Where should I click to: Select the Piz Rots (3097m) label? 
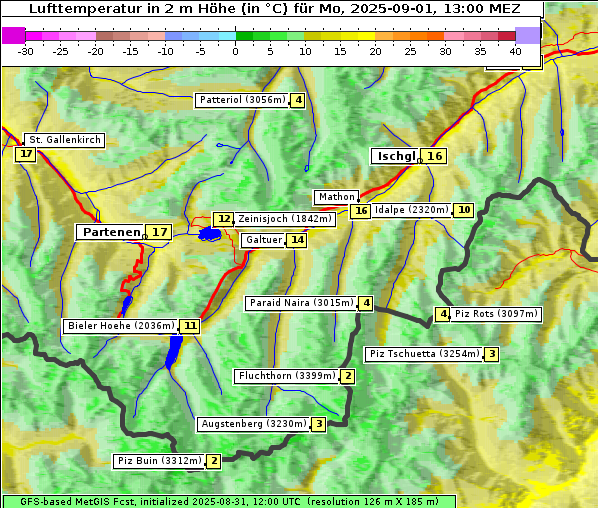pos(496,314)
